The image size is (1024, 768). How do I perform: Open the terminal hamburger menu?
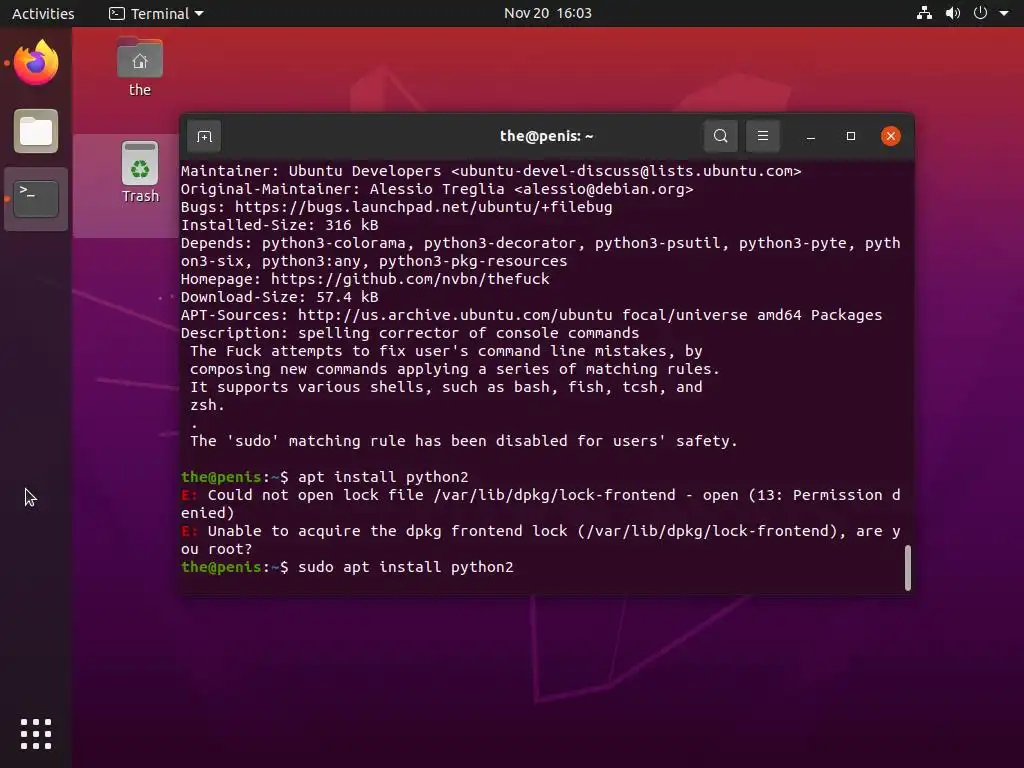point(762,136)
